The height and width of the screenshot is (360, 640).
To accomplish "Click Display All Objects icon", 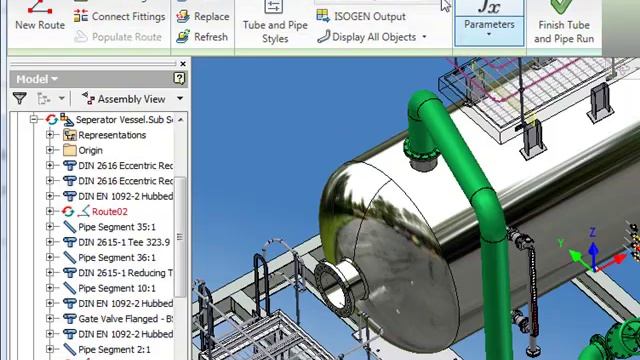I will tap(323, 37).
